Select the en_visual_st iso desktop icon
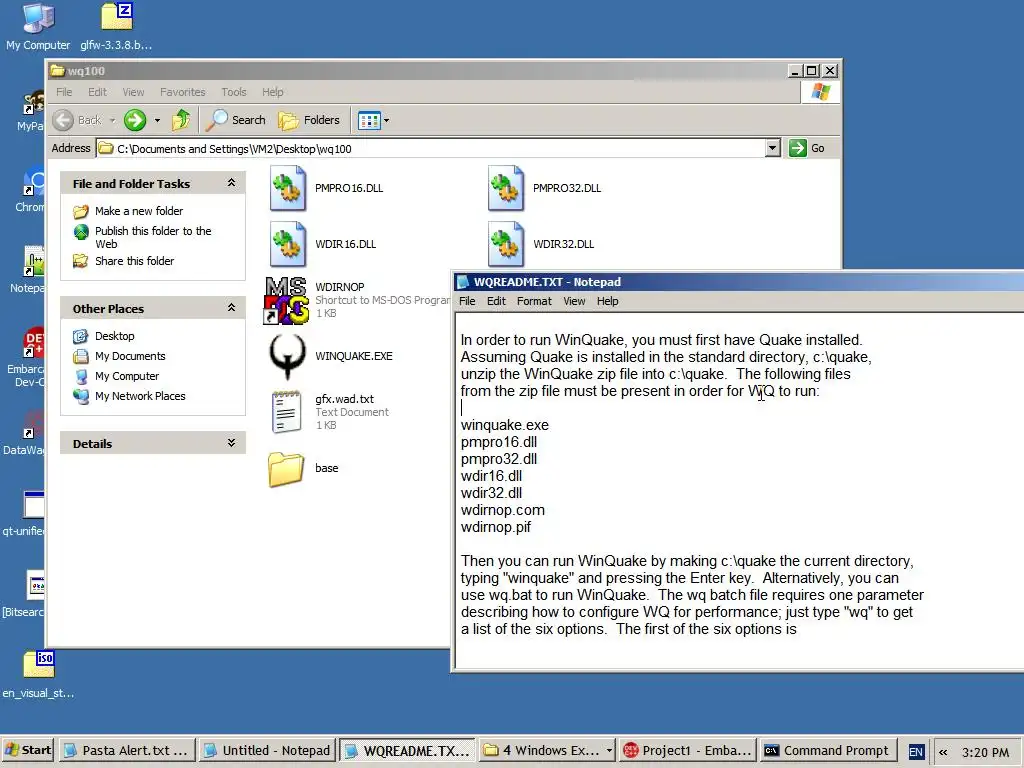The height and width of the screenshot is (768, 1024). [38, 675]
